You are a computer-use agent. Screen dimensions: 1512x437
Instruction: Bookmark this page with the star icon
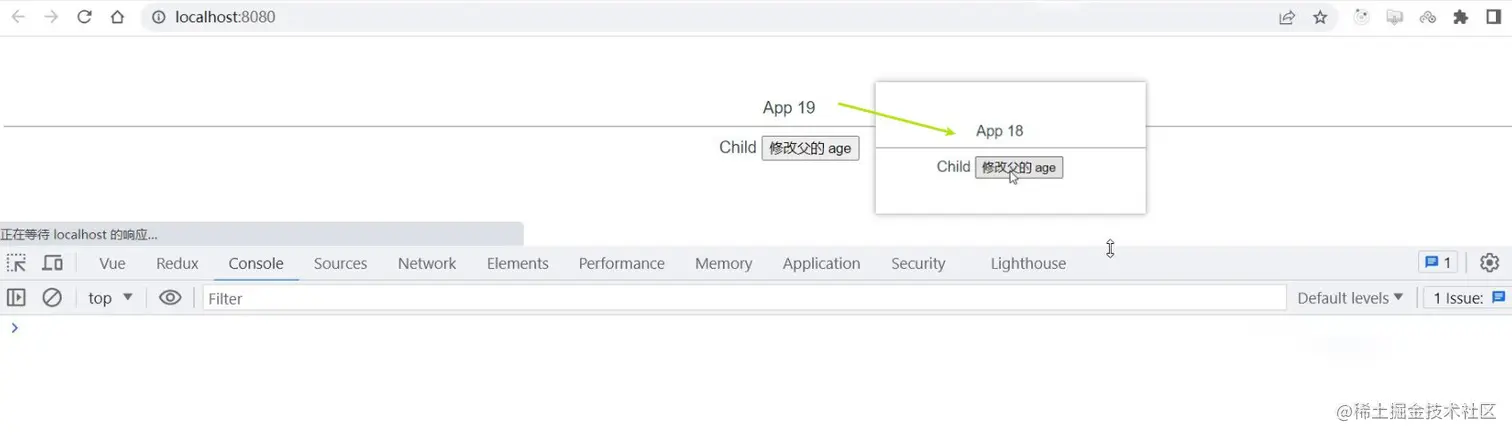(x=1320, y=17)
